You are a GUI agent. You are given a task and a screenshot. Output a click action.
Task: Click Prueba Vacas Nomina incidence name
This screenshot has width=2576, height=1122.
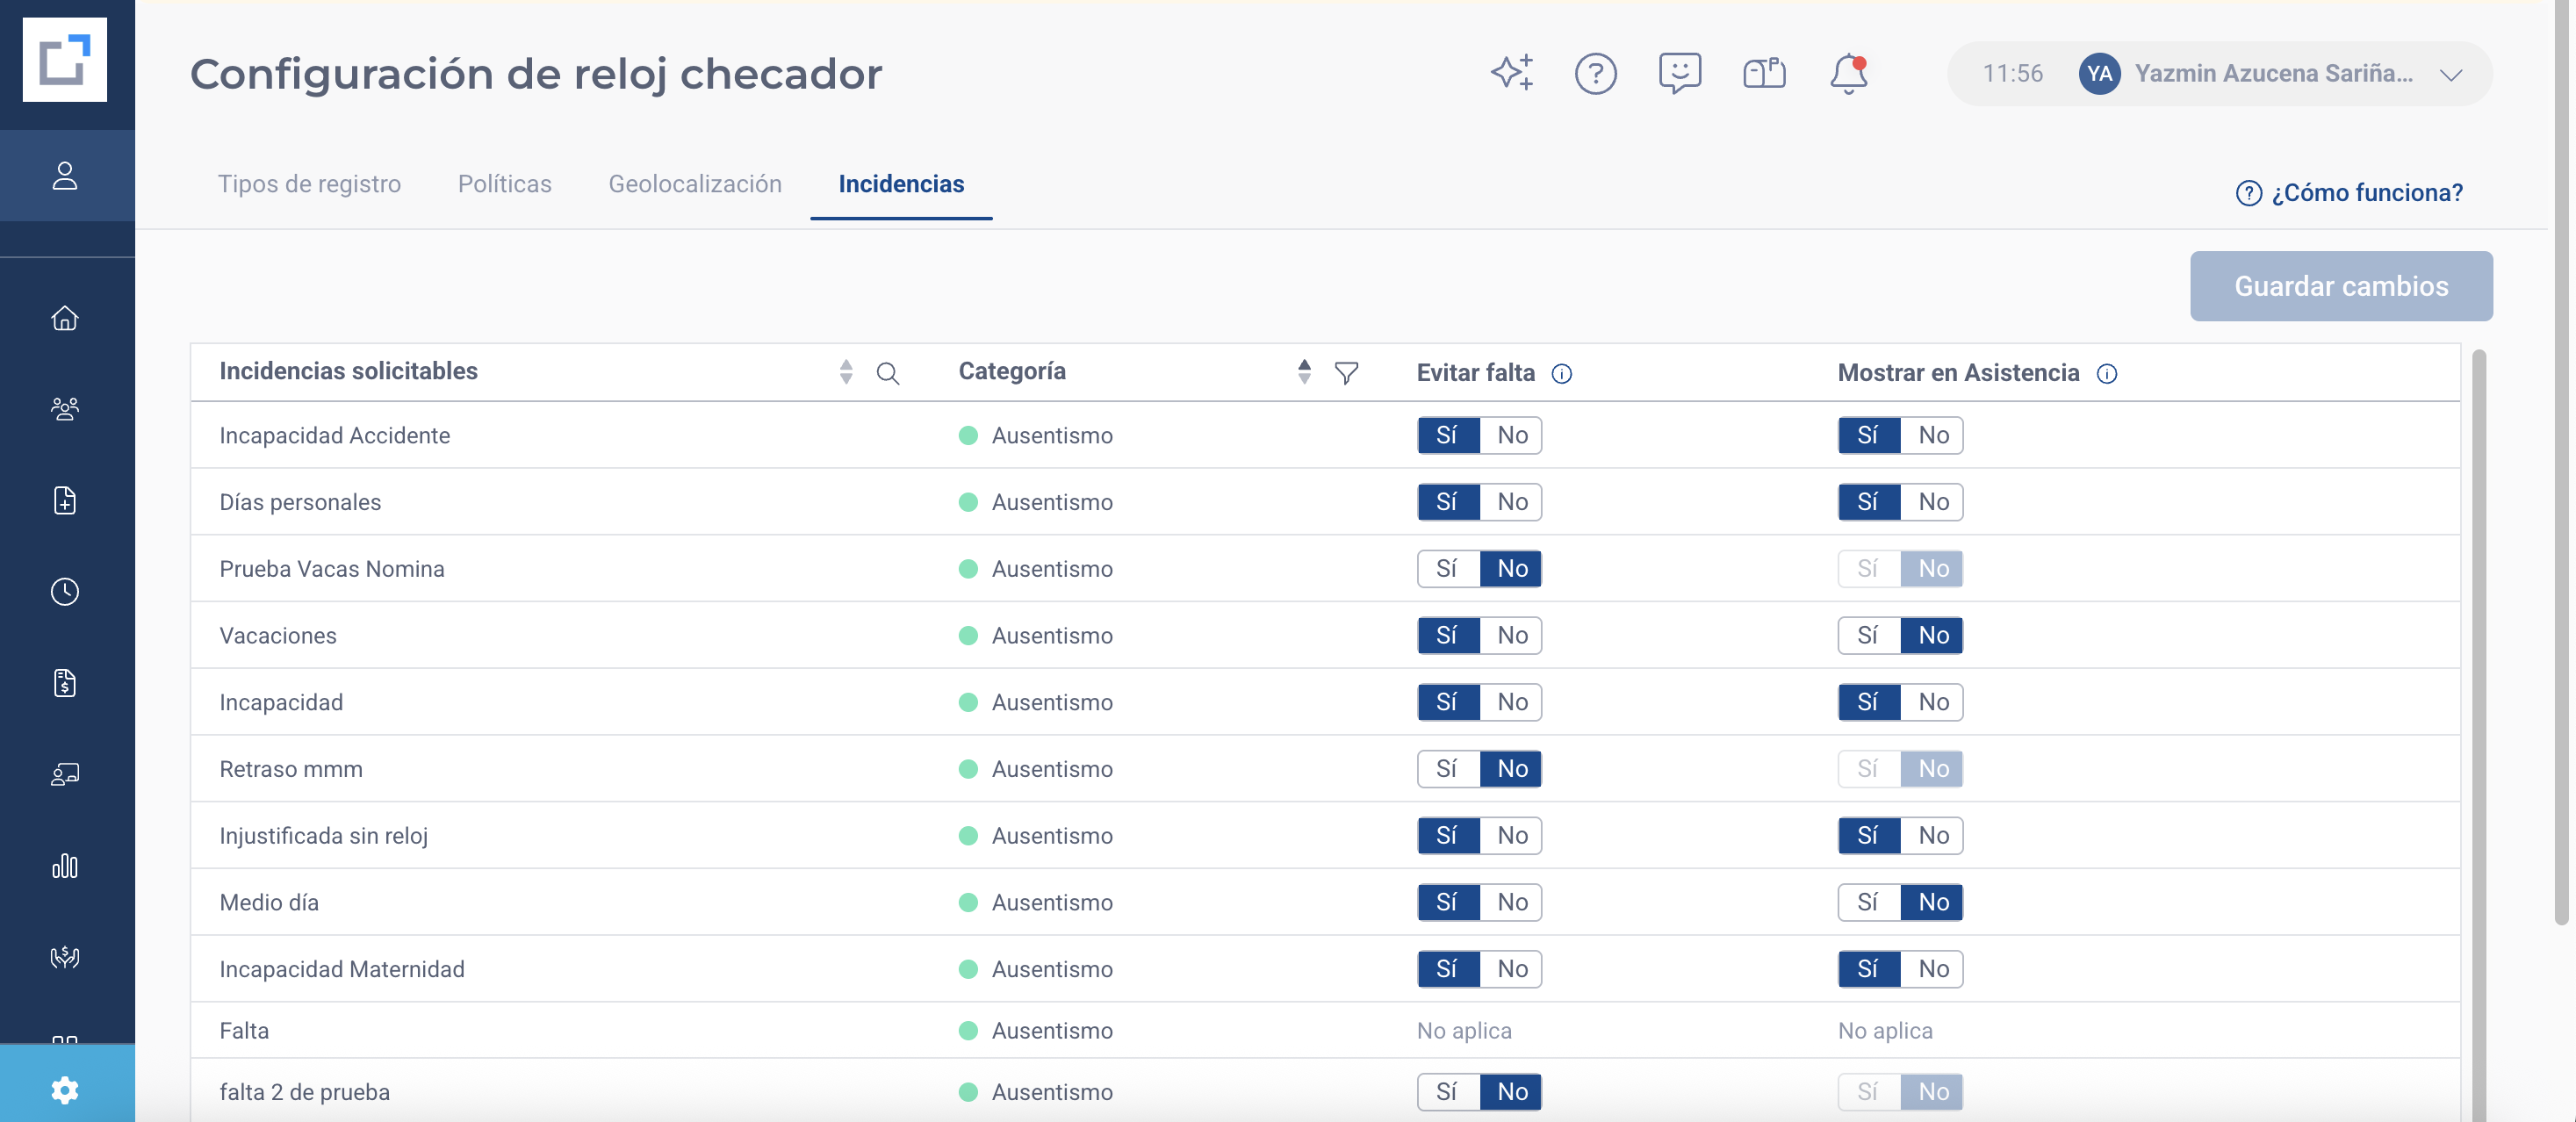click(332, 569)
